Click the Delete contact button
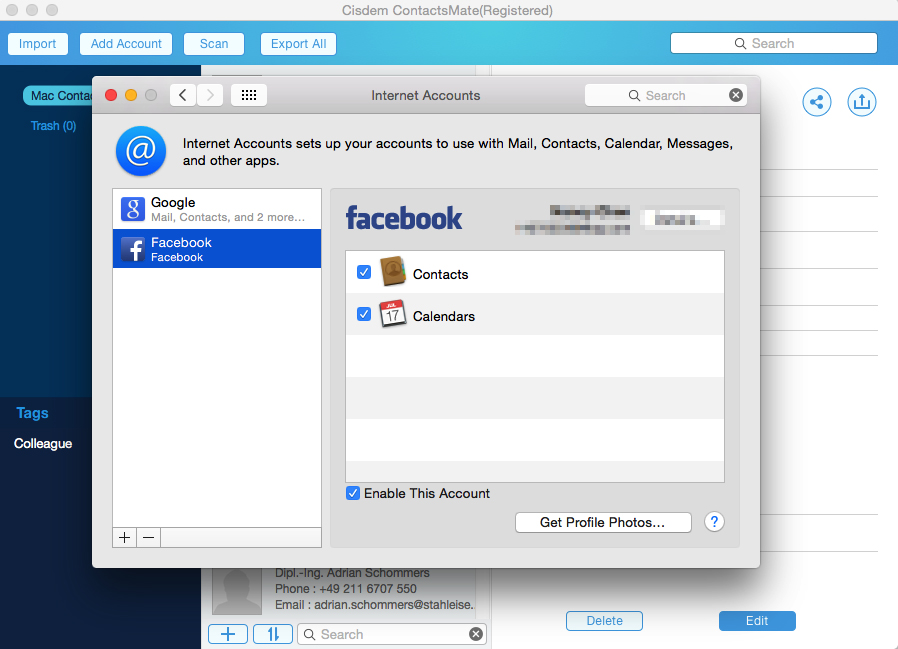The width and height of the screenshot is (898, 649). (x=604, y=621)
